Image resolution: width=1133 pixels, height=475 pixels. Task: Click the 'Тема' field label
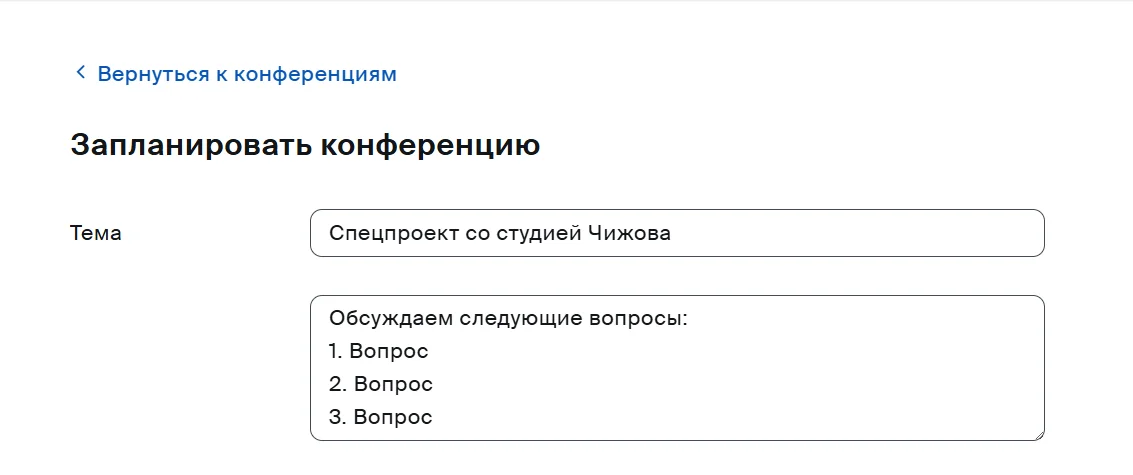(96, 233)
